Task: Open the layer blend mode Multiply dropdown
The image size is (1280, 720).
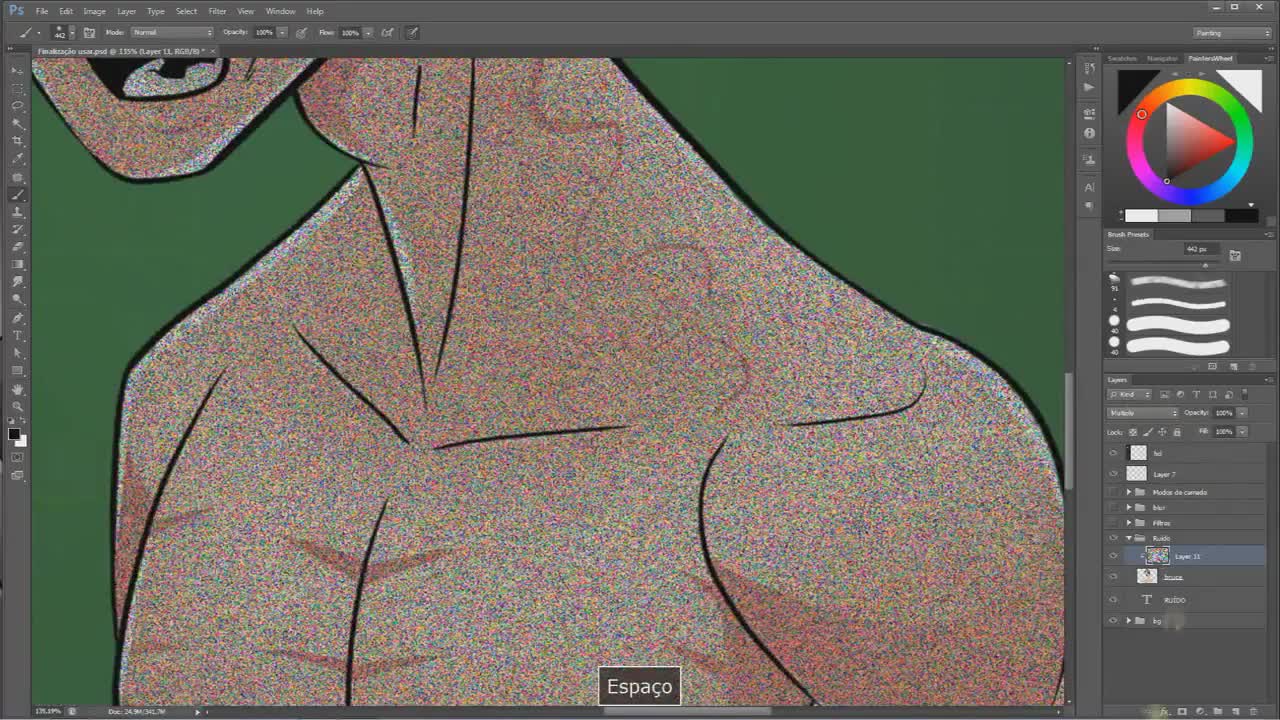Action: [x=1144, y=412]
